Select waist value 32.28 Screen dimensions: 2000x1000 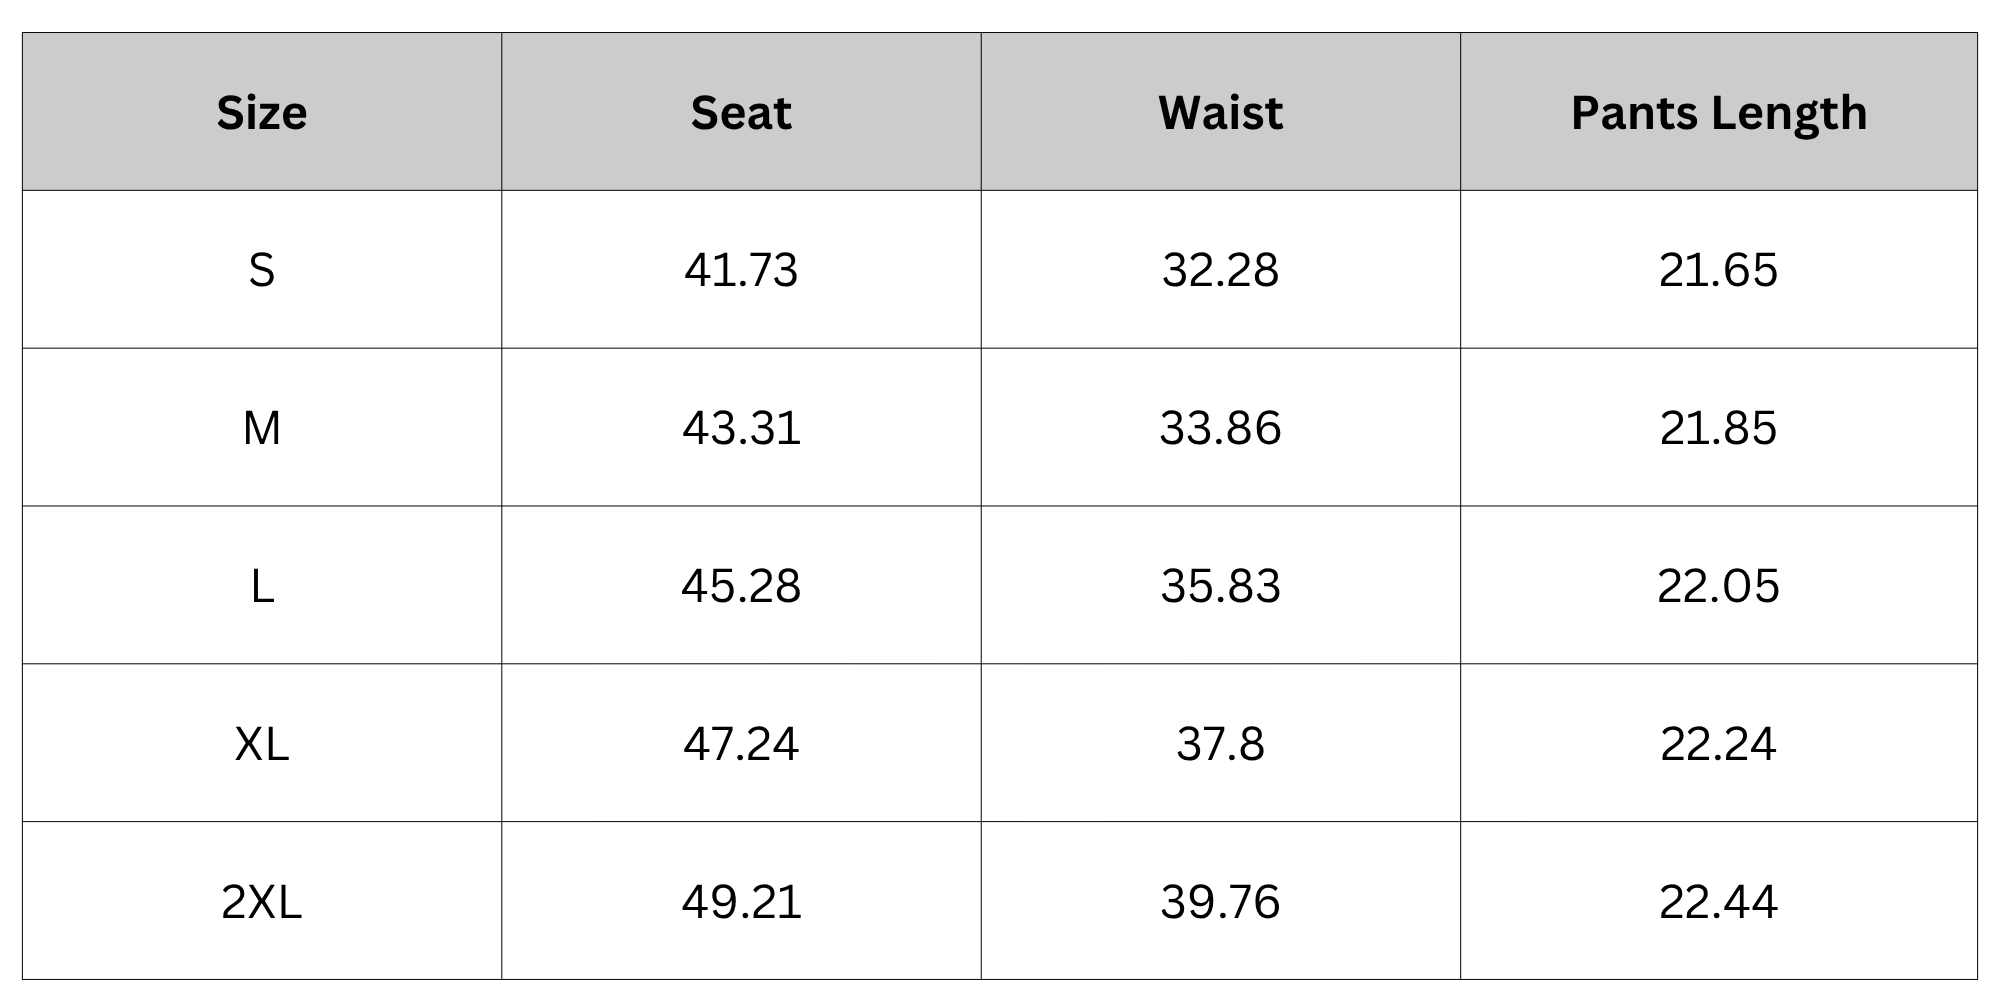coord(1221,270)
